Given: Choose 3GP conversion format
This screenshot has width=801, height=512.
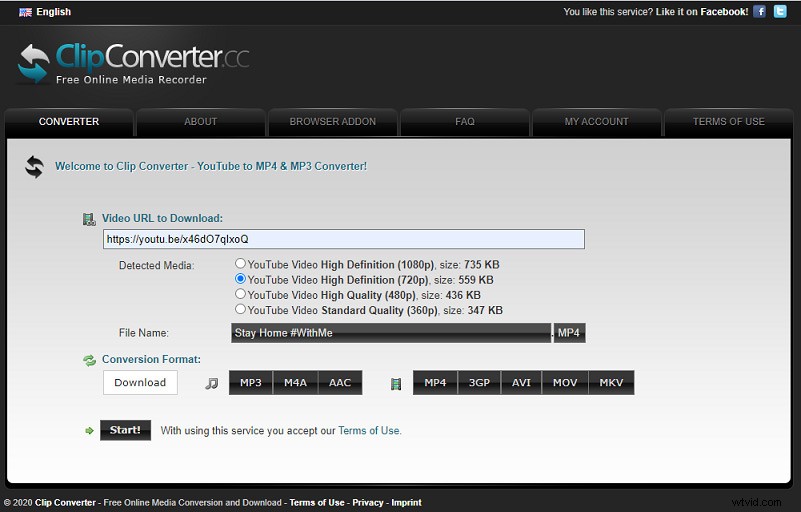Looking at the screenshot, I should tap(479, 383).
